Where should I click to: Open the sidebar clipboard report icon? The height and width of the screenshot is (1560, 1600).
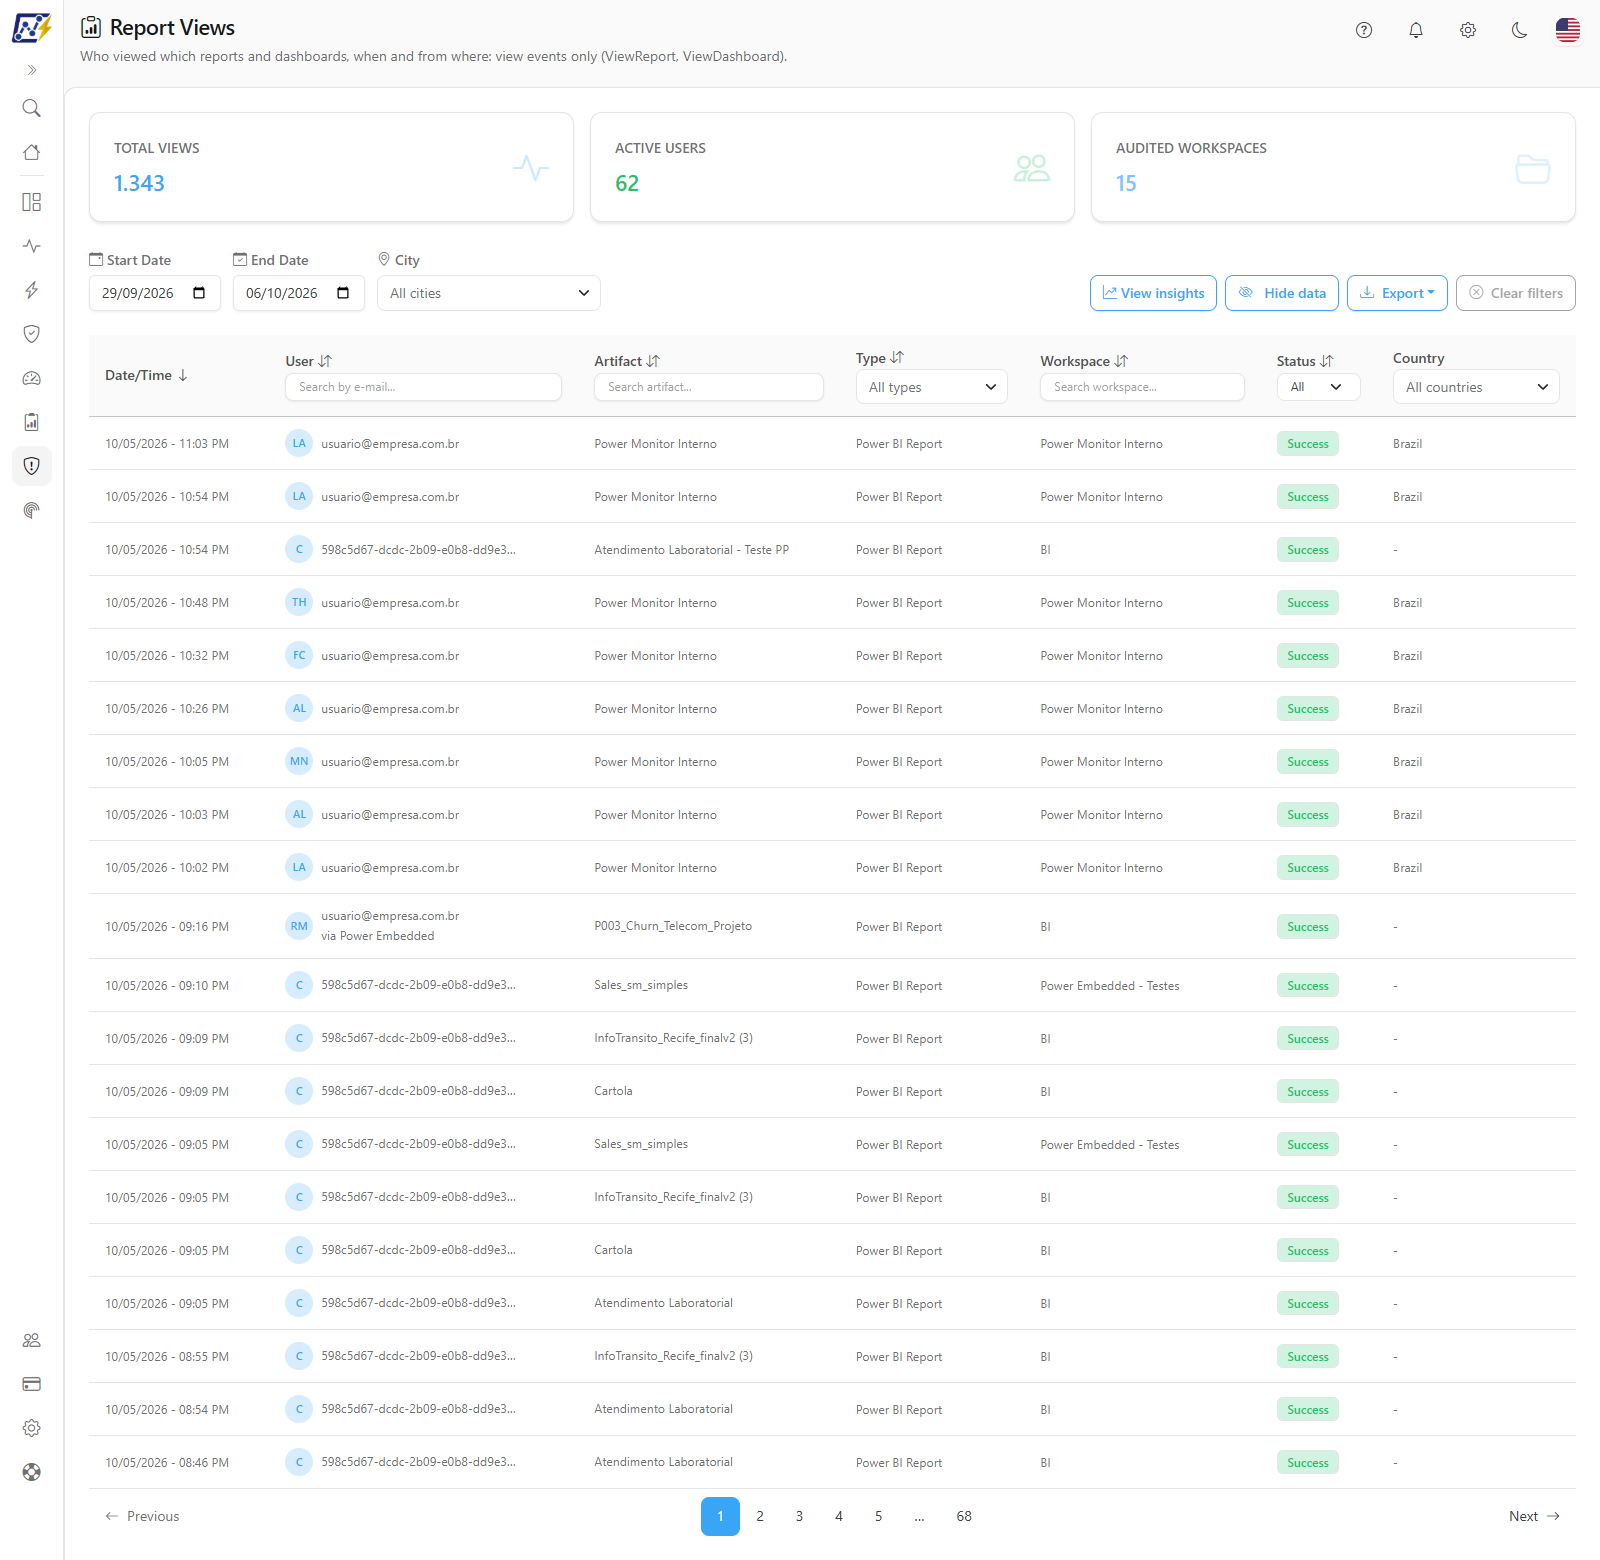[32, 422]
